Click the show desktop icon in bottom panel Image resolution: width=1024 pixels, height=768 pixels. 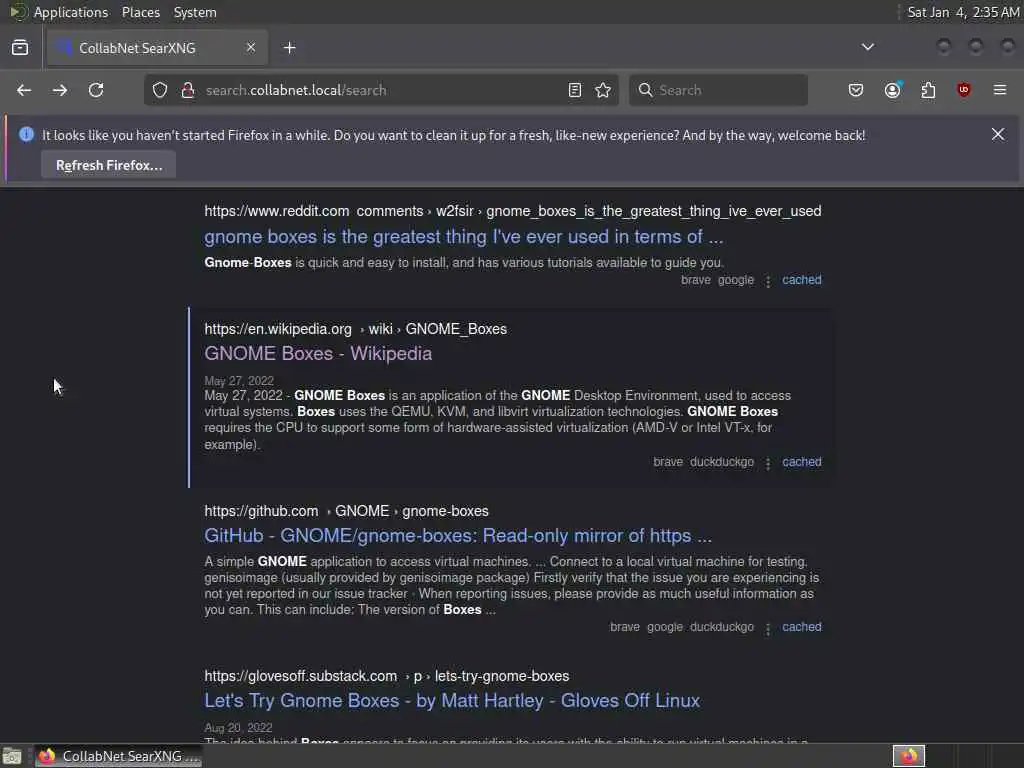coord(12,757)
